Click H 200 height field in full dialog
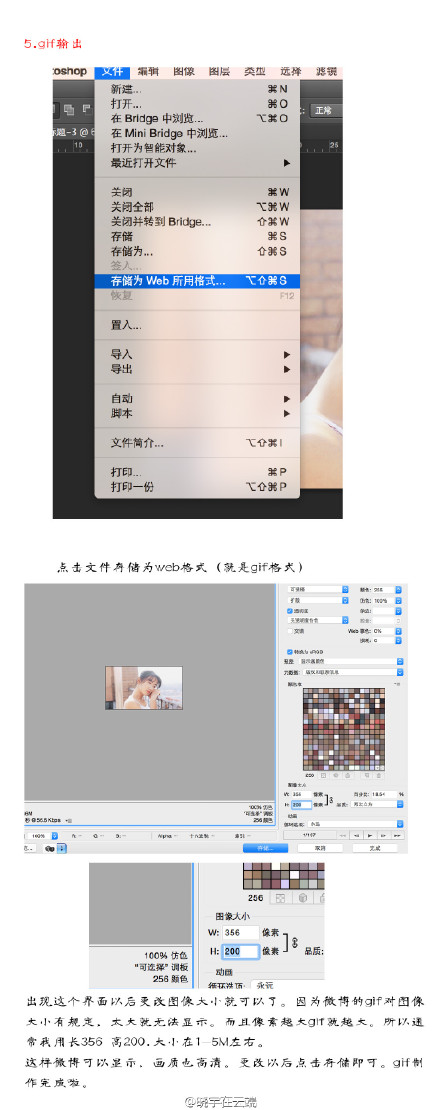 [x=301, y=804]
